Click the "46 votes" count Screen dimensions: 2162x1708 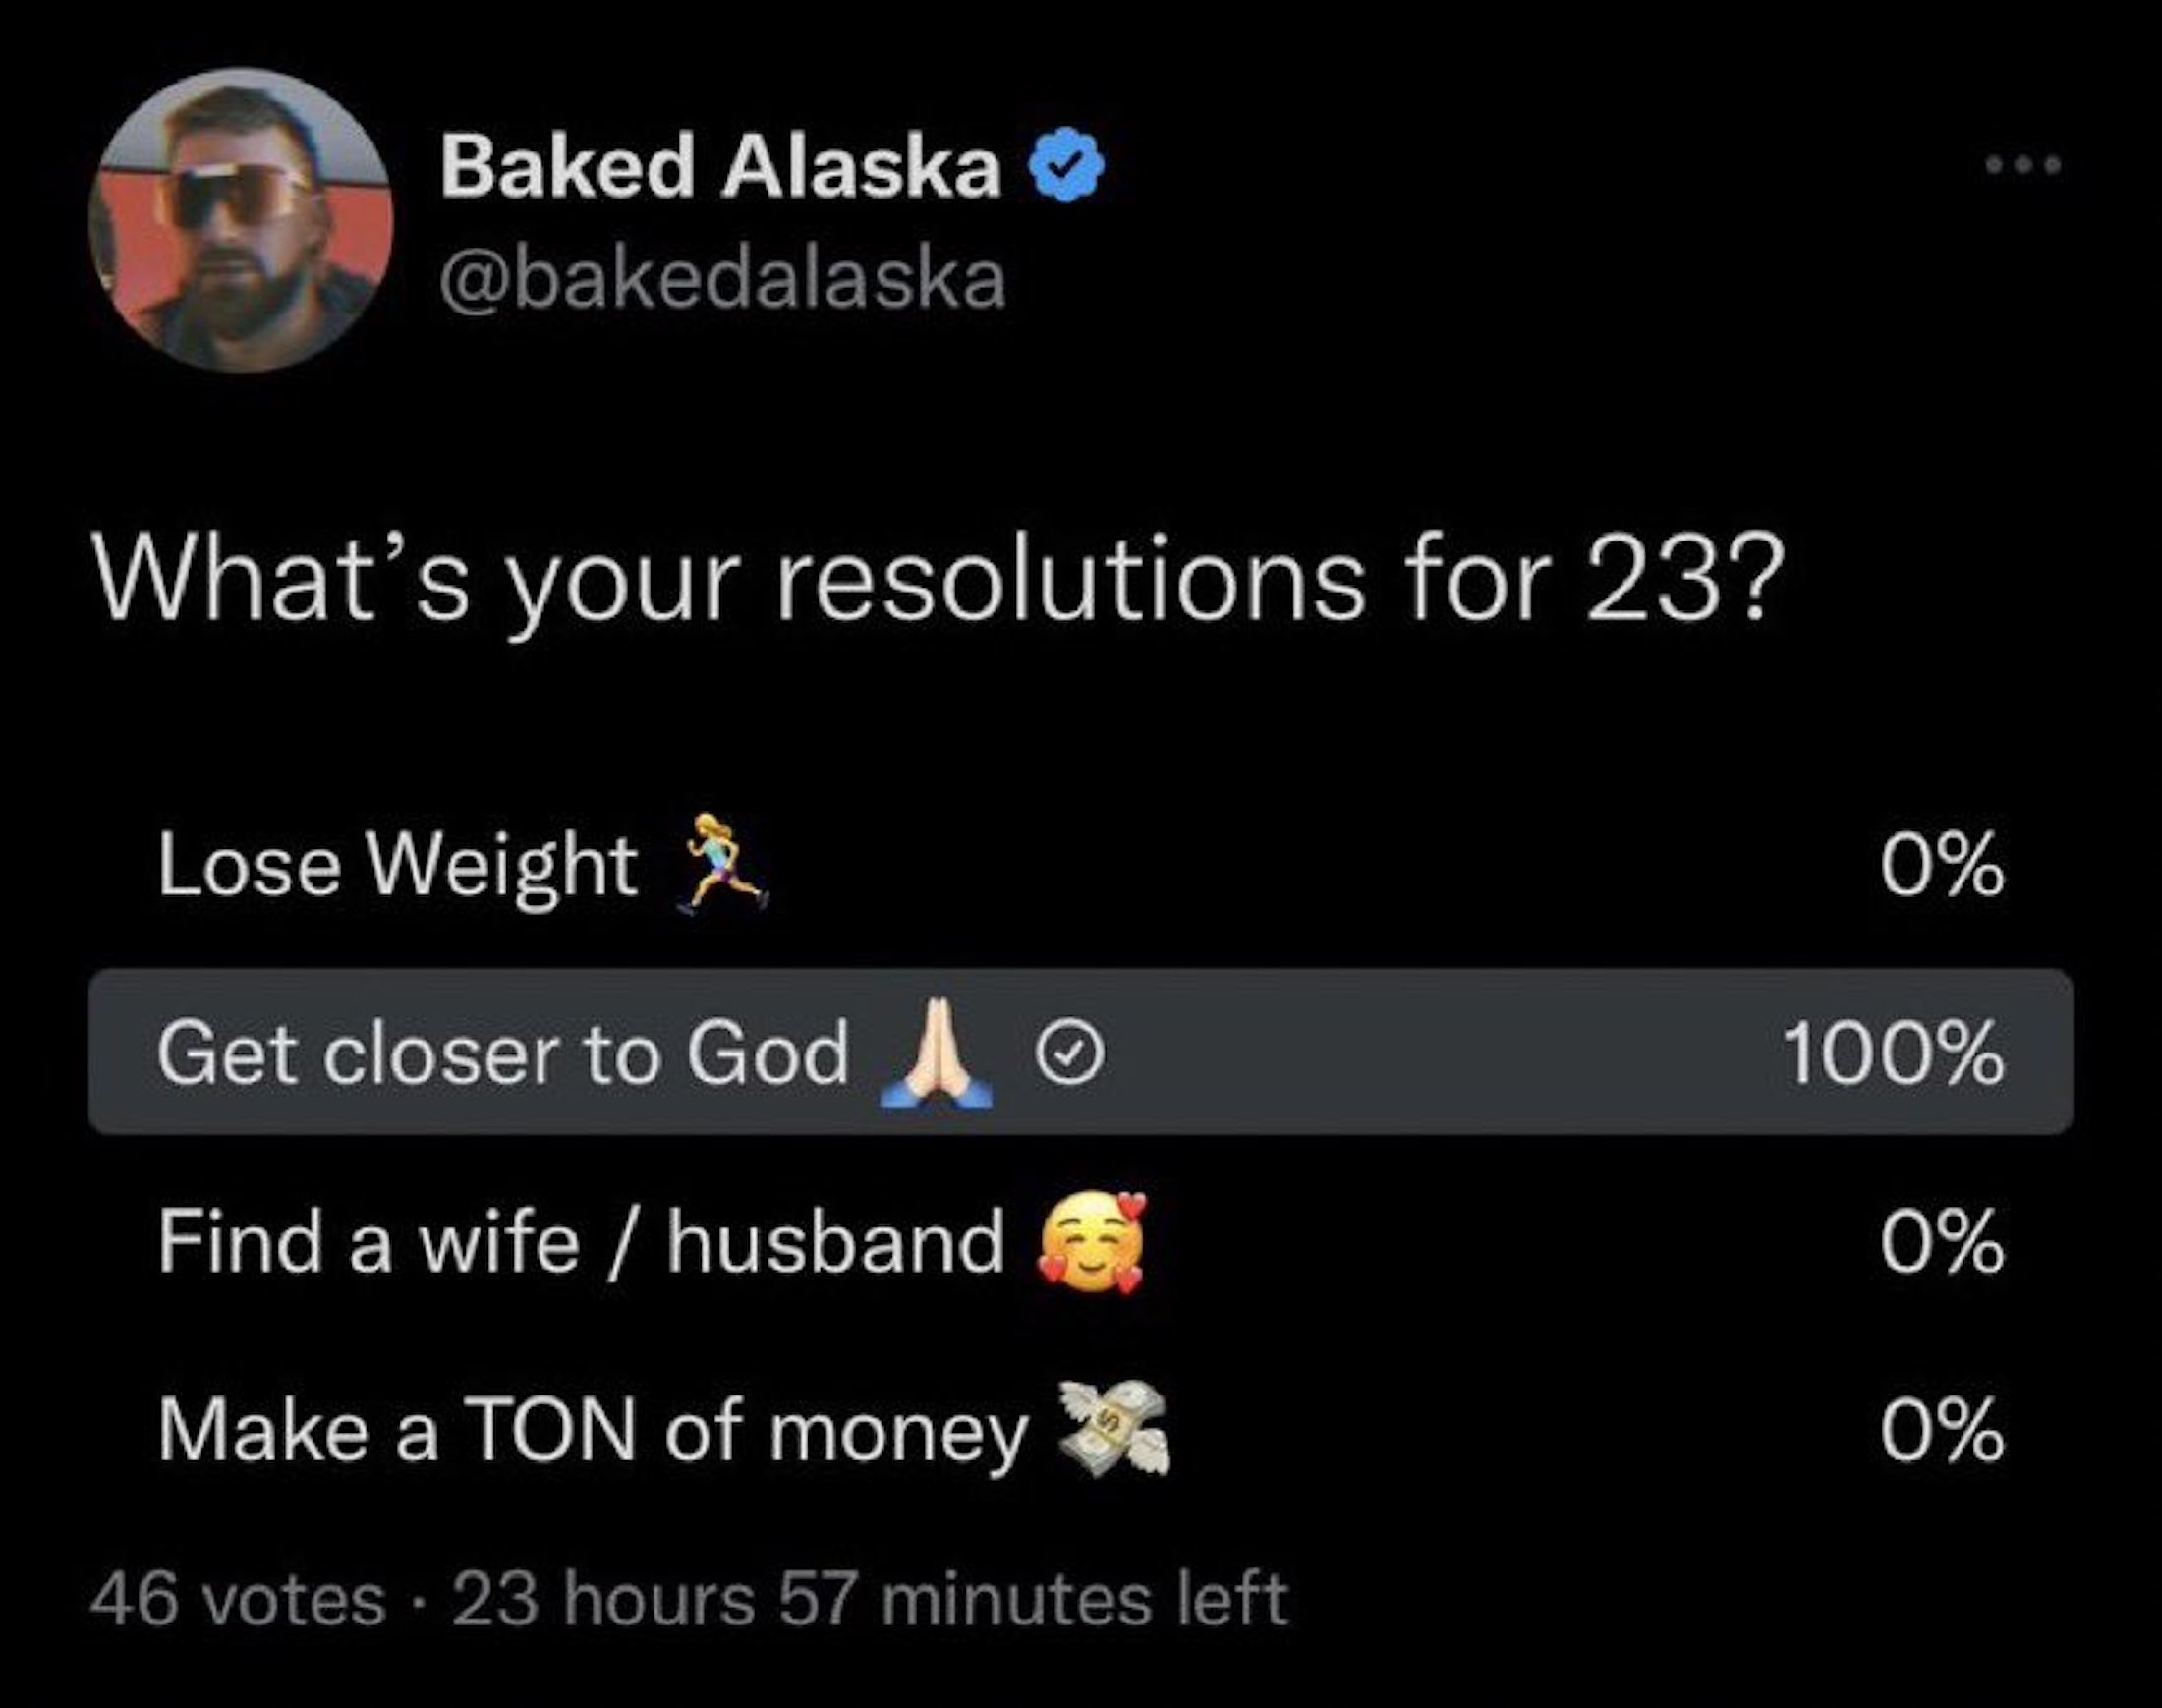coord(237,1600)
